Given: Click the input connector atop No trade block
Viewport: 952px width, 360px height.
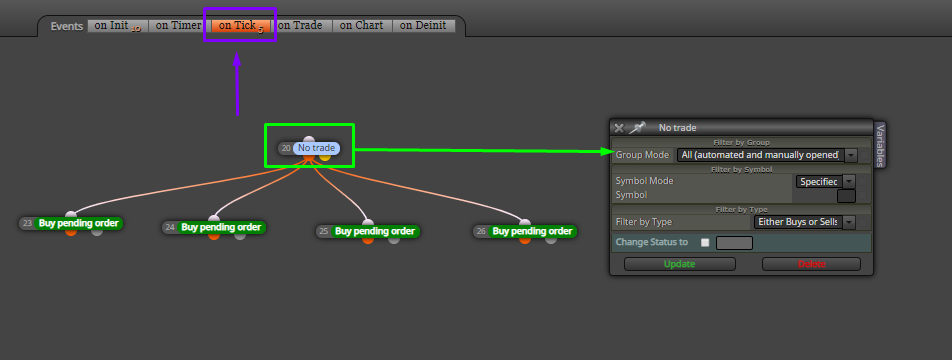Looking at the screenshot, I should click(x=309, y=140).
